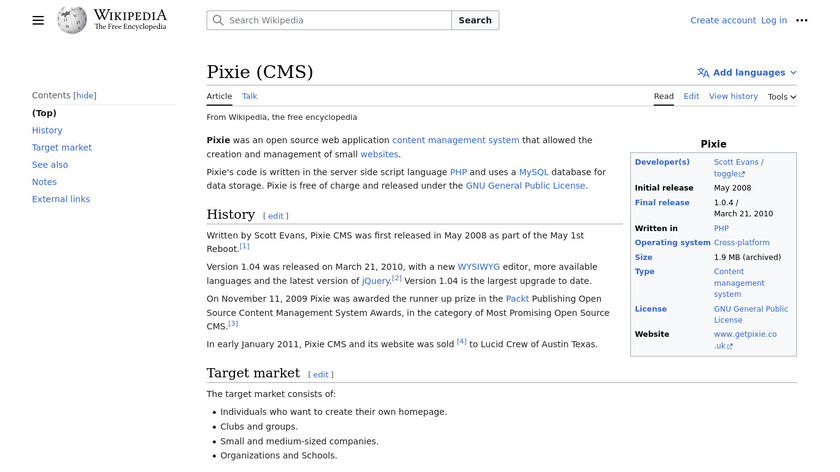Open the three-dot personal tools menu
The image size is (840, 472).
pos(801,20)
